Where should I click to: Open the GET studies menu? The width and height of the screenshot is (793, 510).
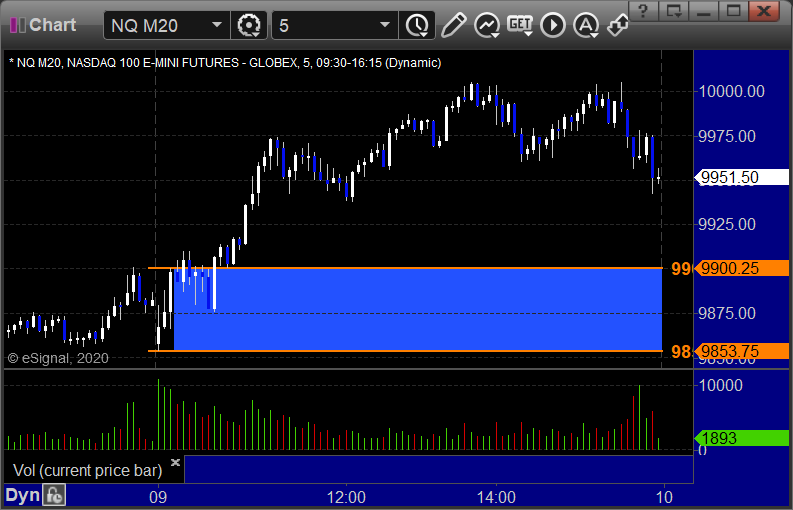point(520,25)
